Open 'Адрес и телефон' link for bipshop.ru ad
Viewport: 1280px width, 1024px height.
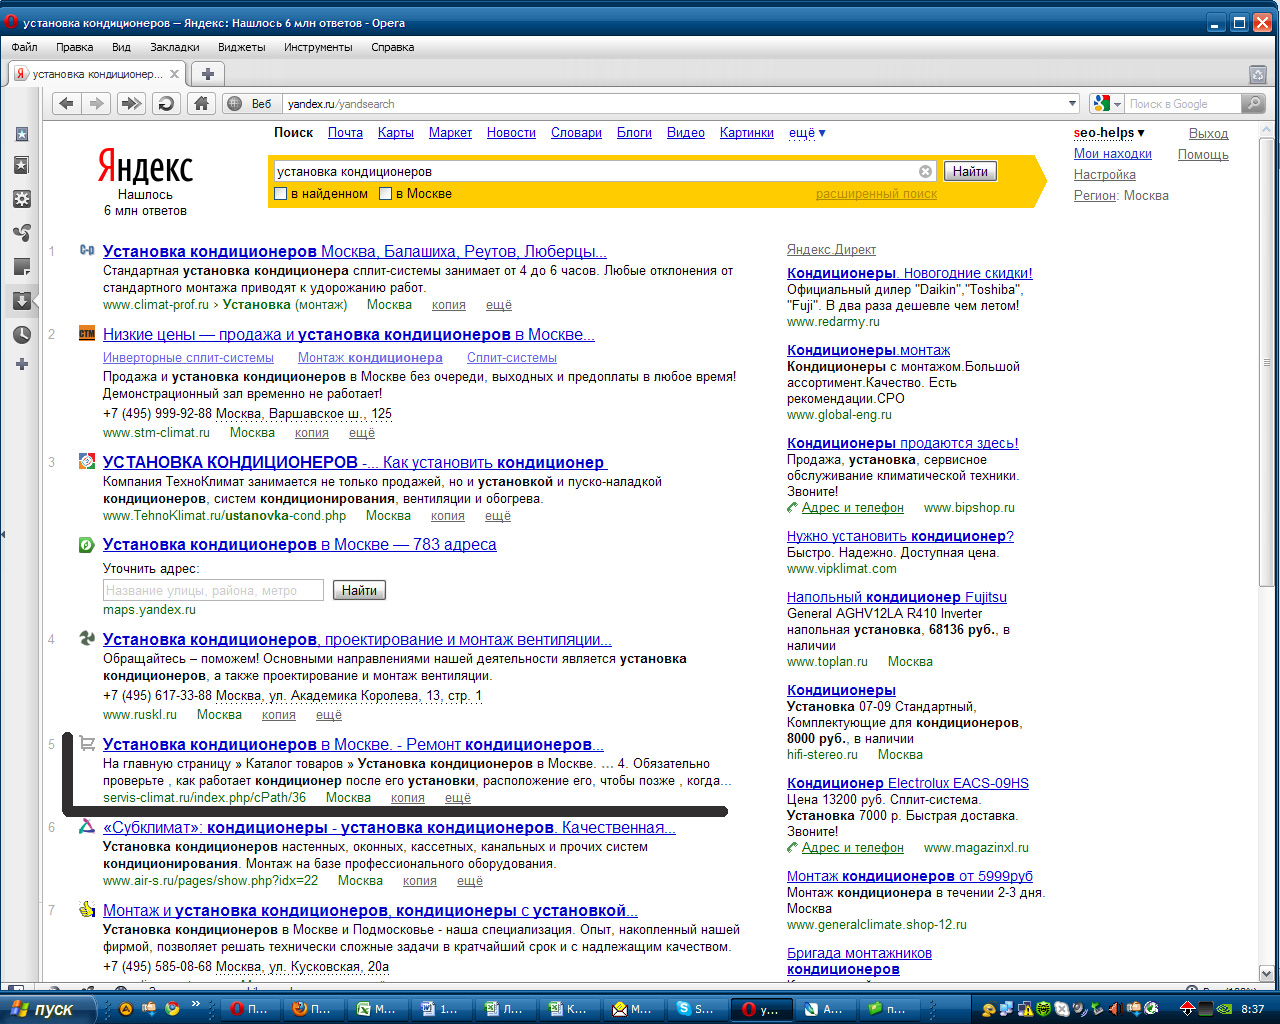pos(852,508)
